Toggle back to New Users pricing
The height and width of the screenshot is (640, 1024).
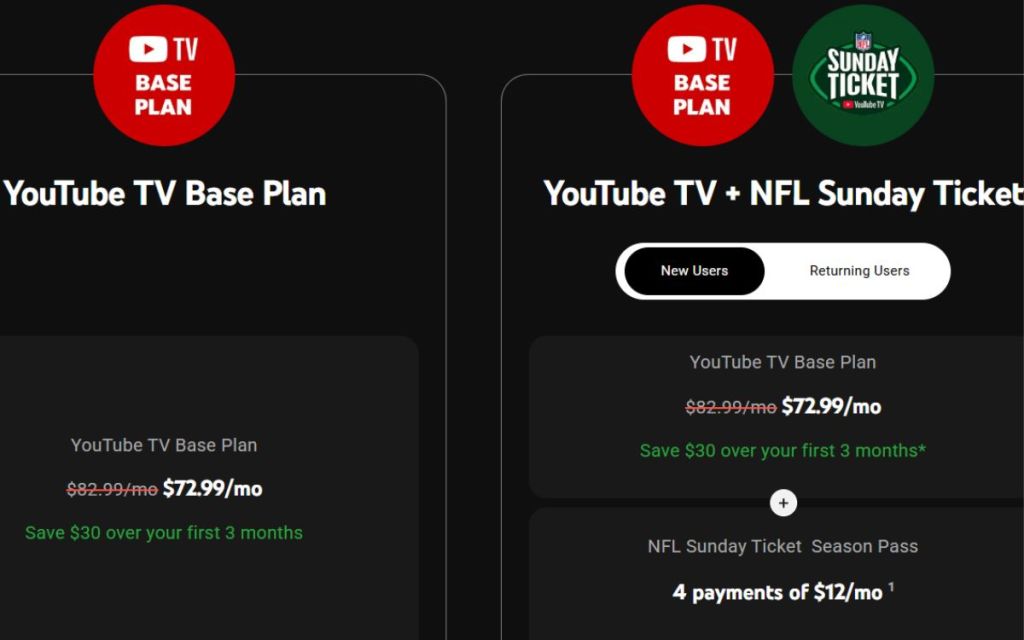coord(693,270)
